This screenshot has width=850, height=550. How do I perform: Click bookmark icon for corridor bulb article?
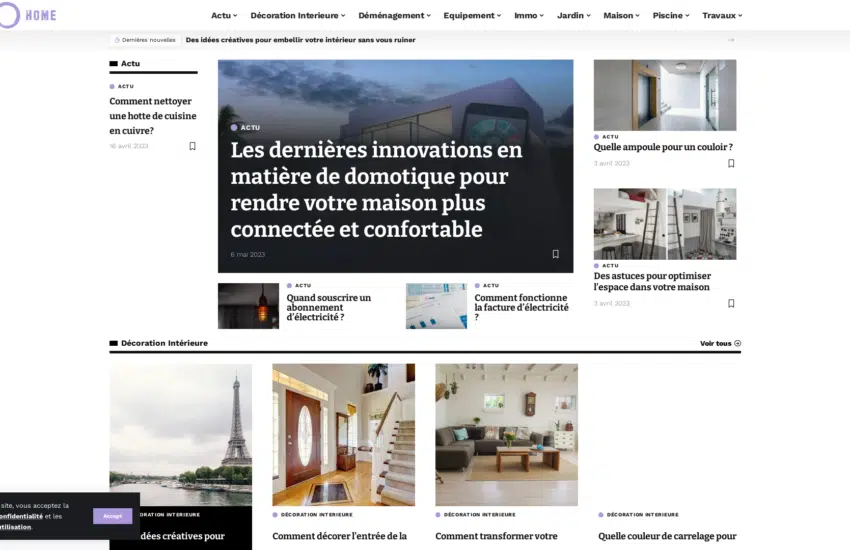tap(730, 163)
